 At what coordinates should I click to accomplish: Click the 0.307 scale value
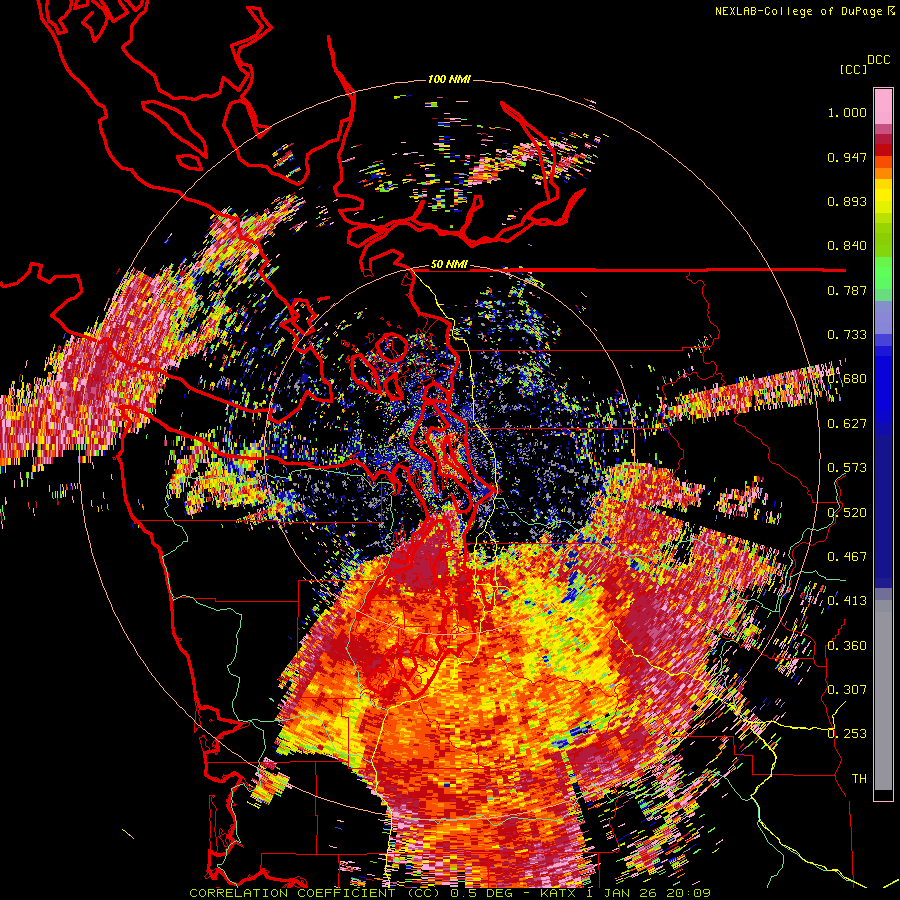(x=847, y=690)
